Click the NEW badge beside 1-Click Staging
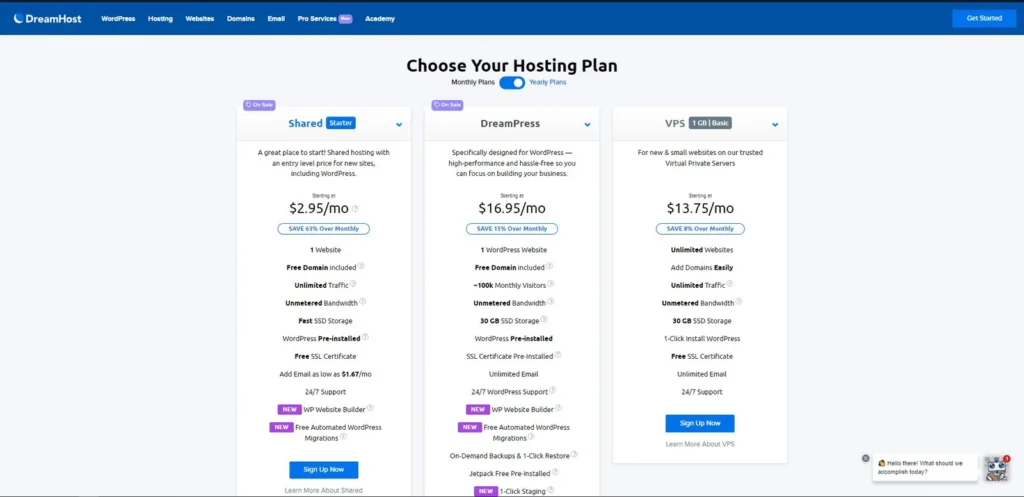Image resolution: width=1024 pixels, height=497 pixels. [x=485, y=491]
